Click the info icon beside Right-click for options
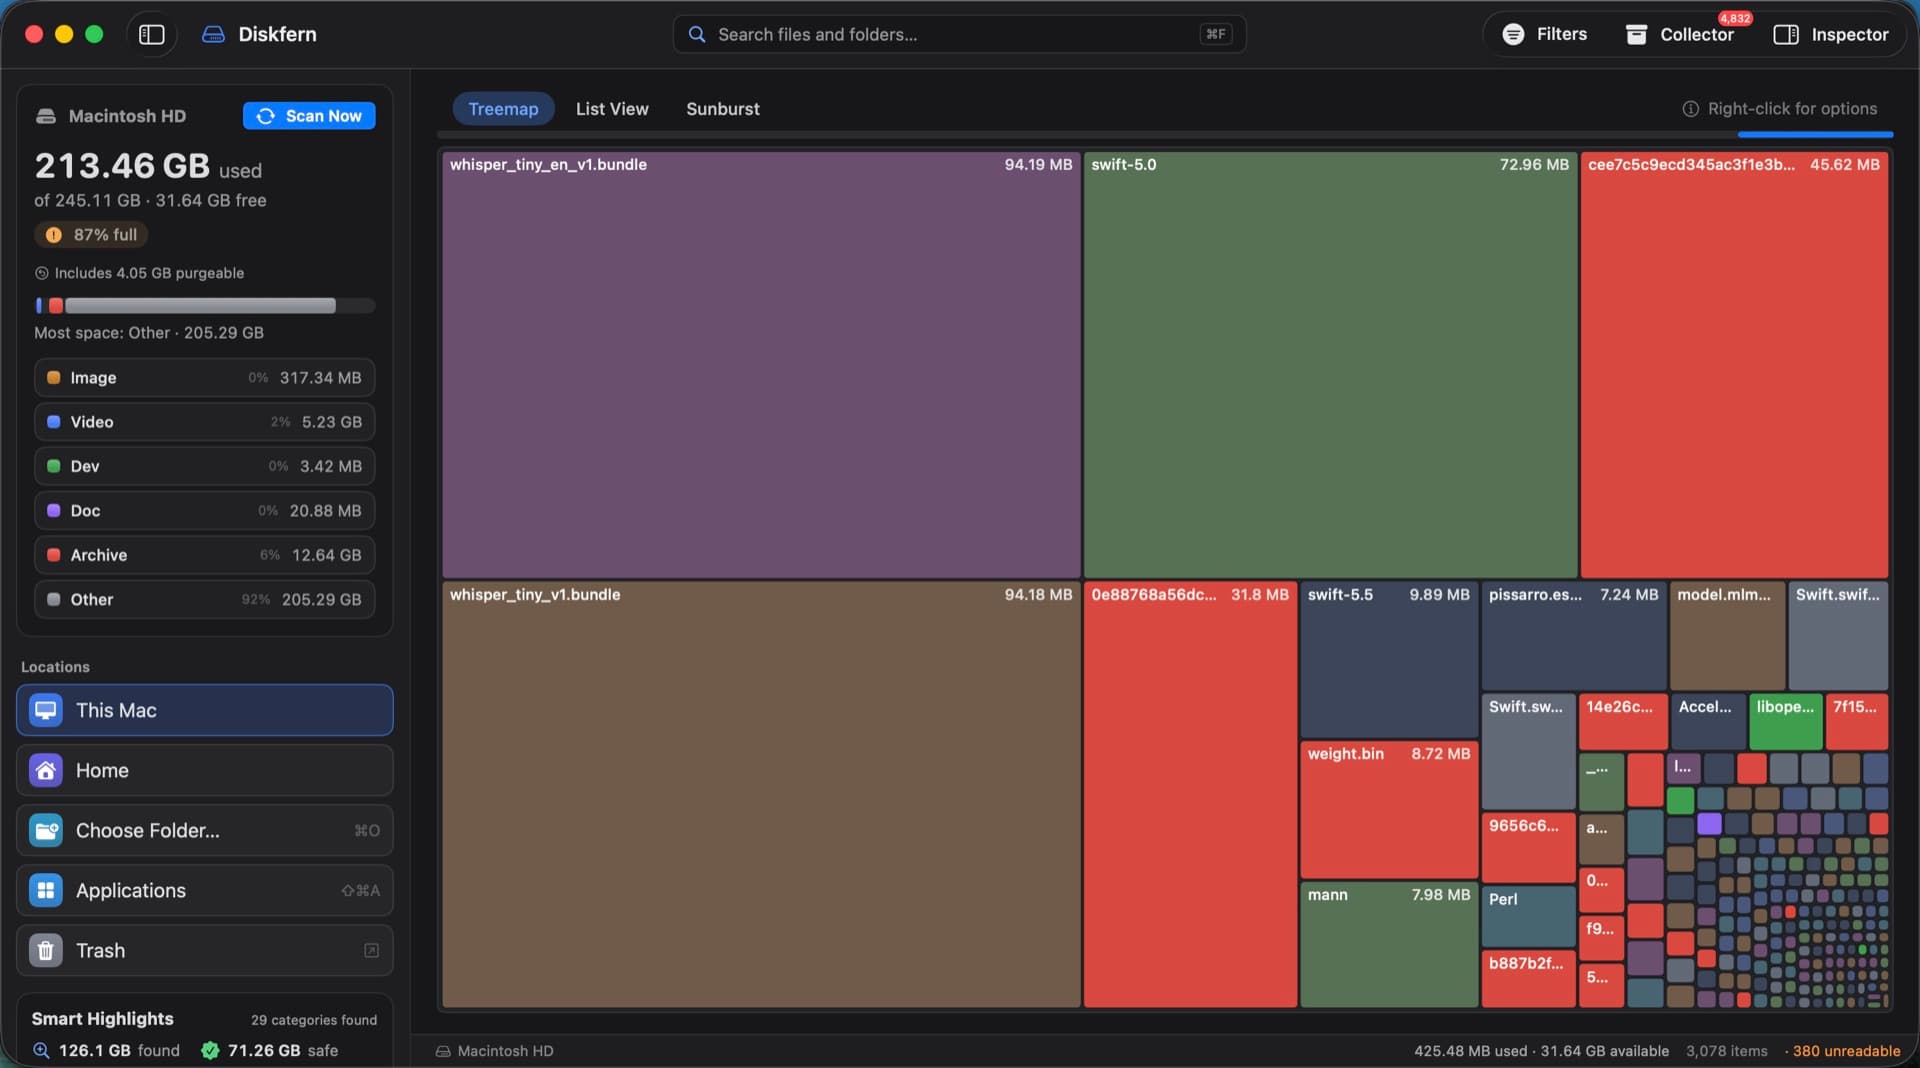This screenshot has height=1068, width=1920. 1690,109
